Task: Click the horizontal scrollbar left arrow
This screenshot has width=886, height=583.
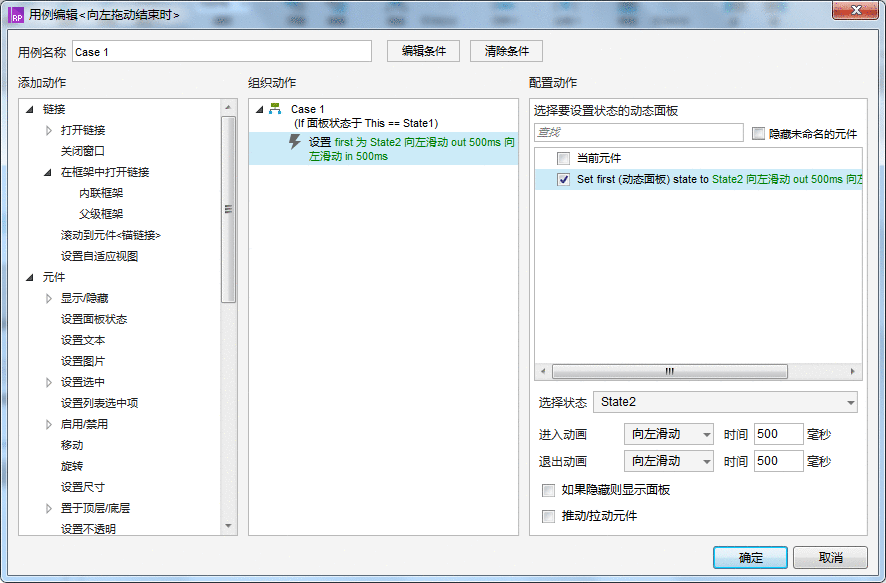Action: (542, 372)
